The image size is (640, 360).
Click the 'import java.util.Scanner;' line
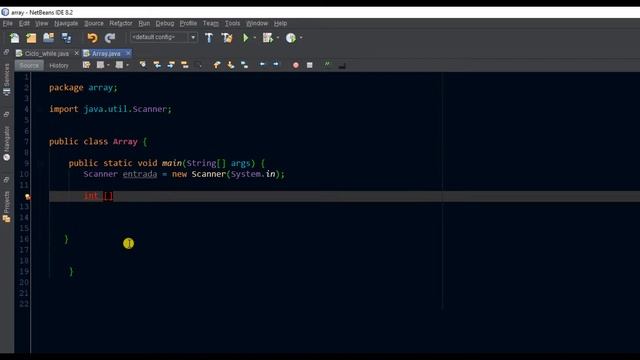tap(110, 109)
